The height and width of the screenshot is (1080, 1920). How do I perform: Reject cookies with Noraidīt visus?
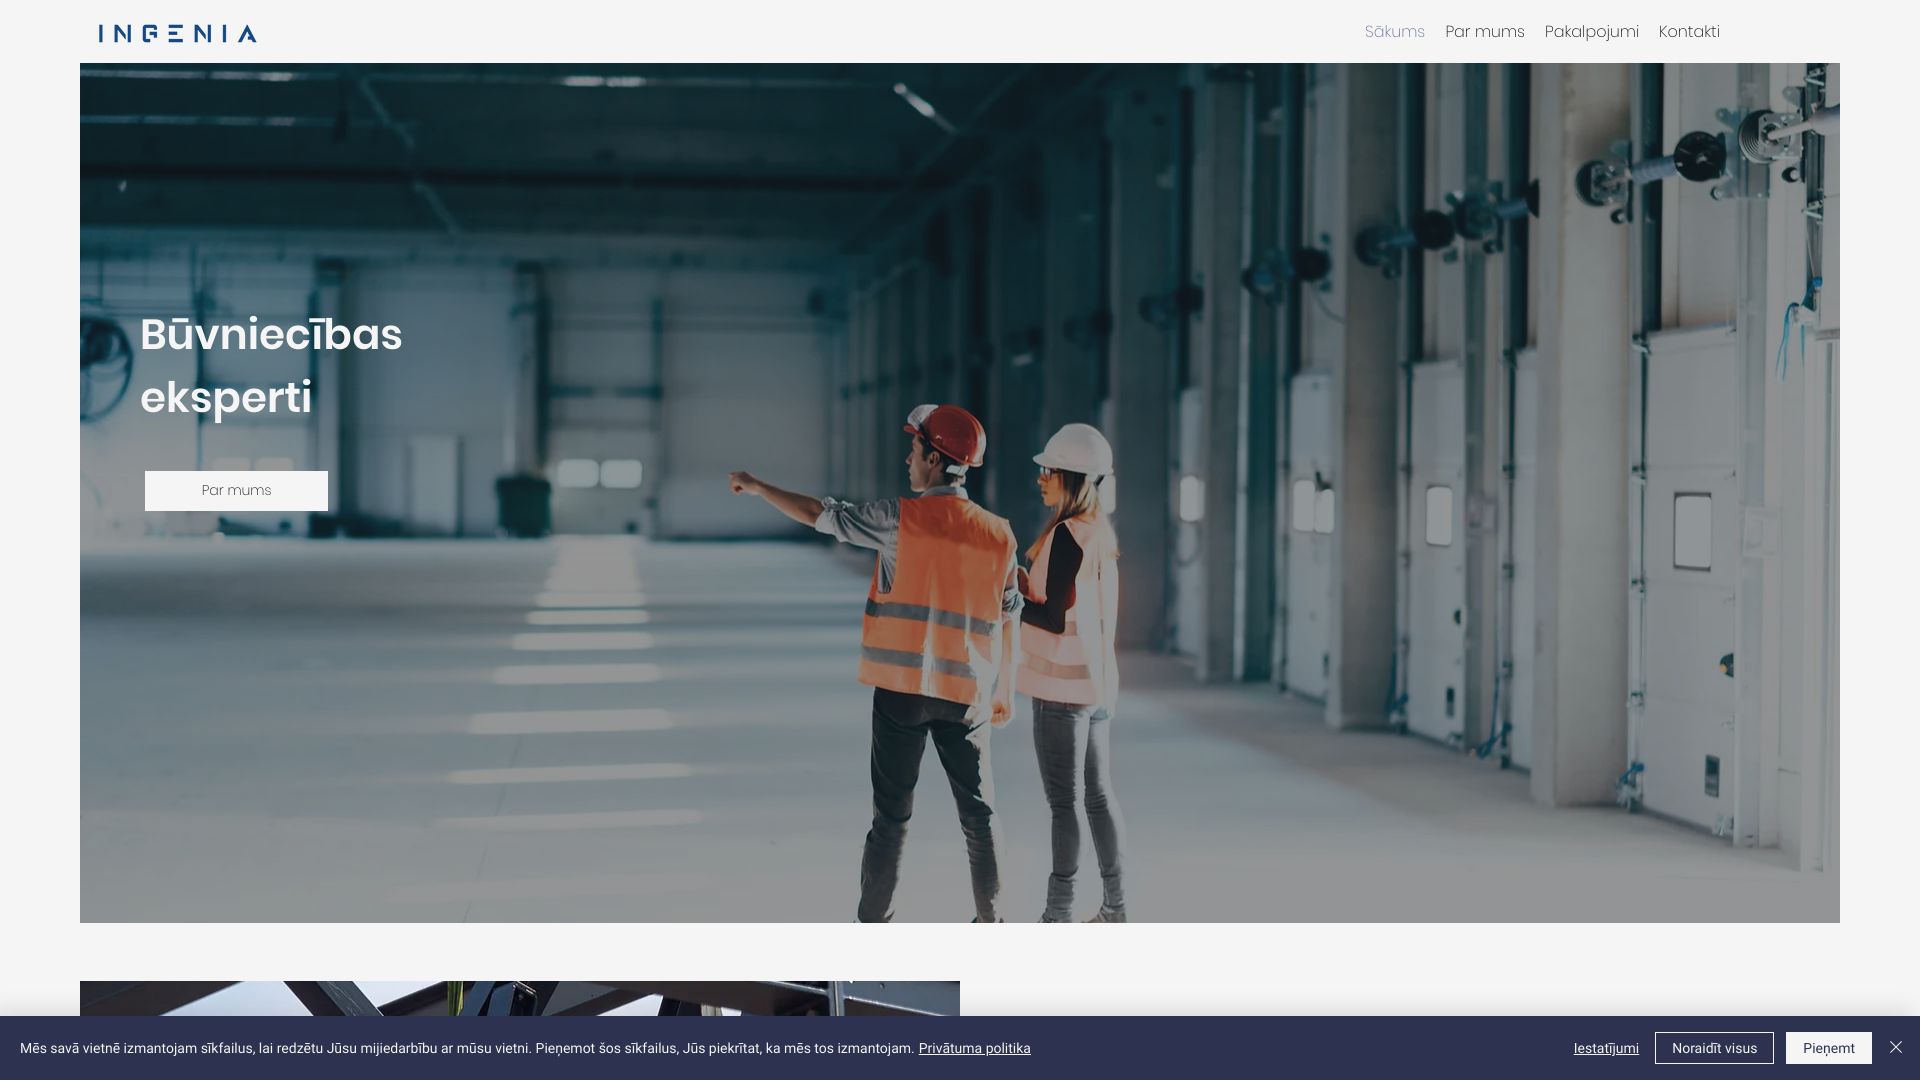pyautogui.click(x=1713, y=1048)
